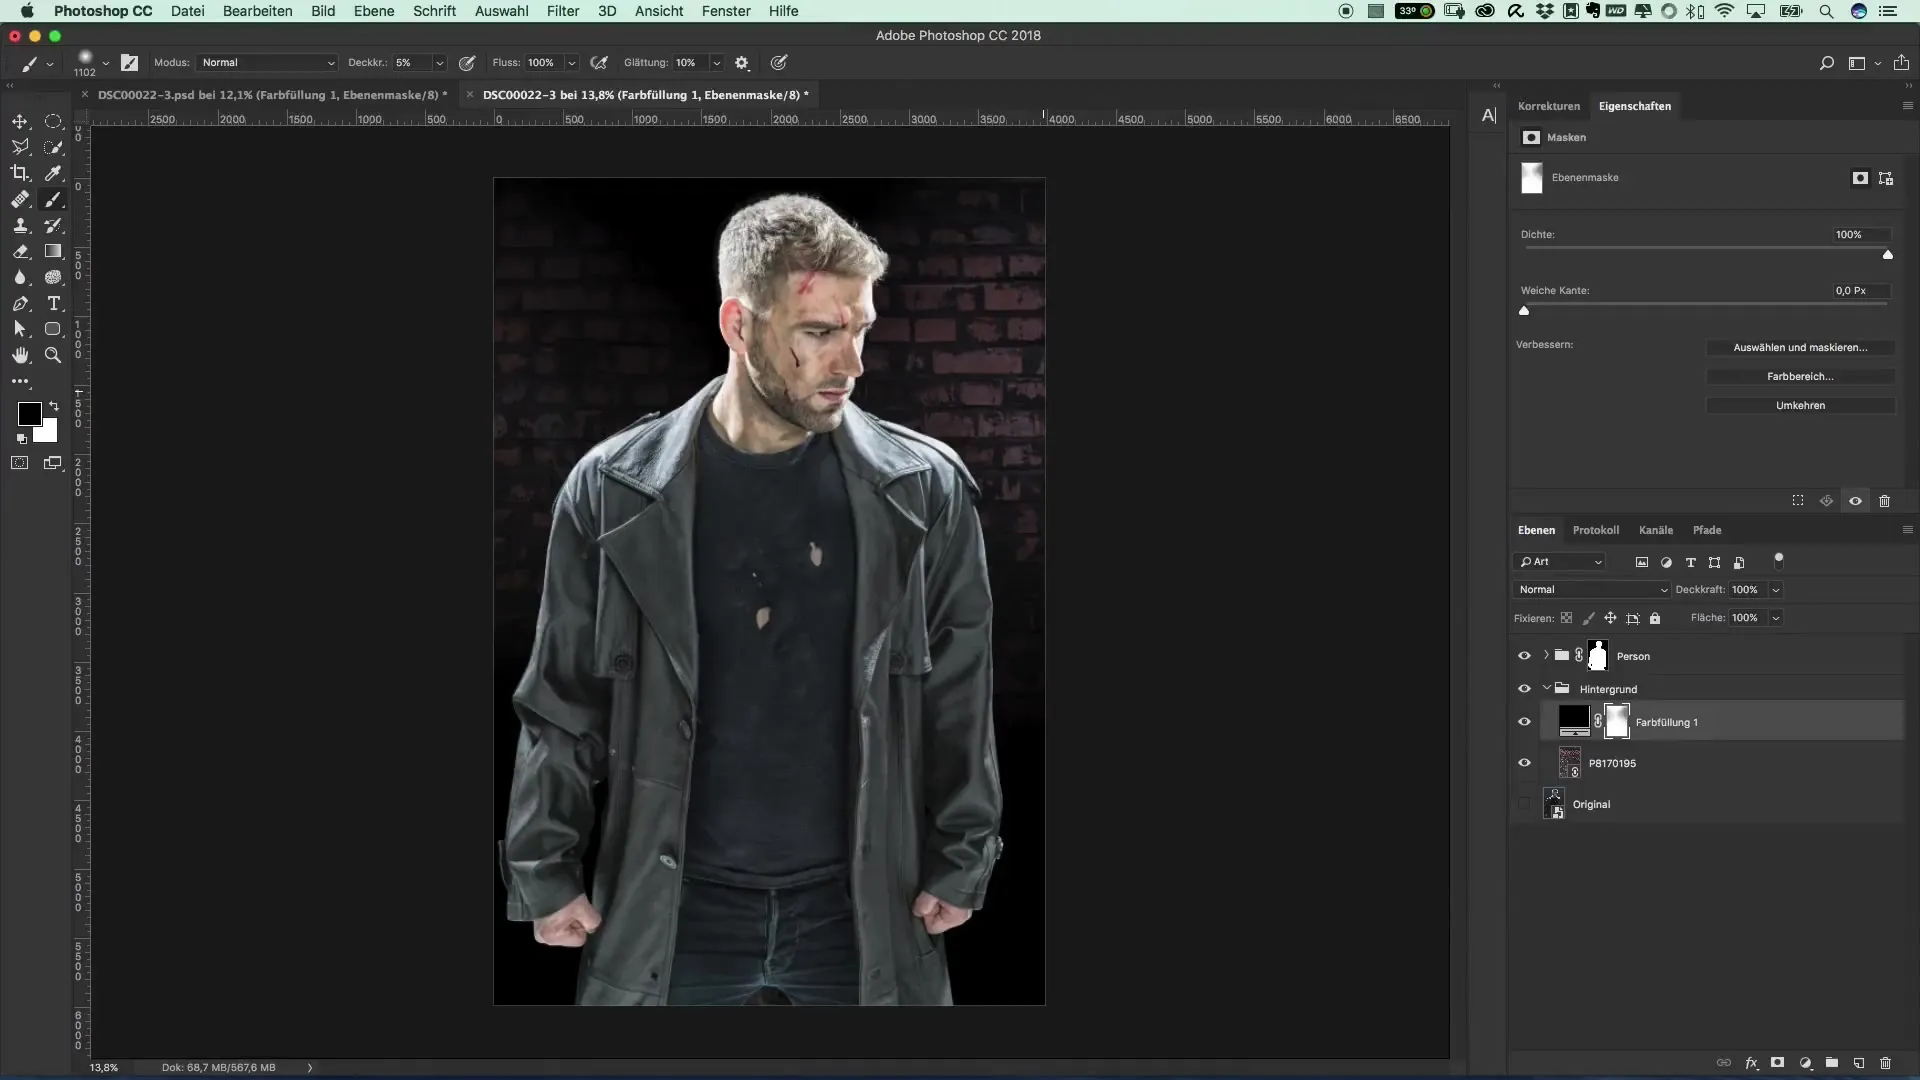The height and width of the screenshot is (1080, 1920).
Task: Open the Auswahl menu
Action: click(x=502, y=11)
